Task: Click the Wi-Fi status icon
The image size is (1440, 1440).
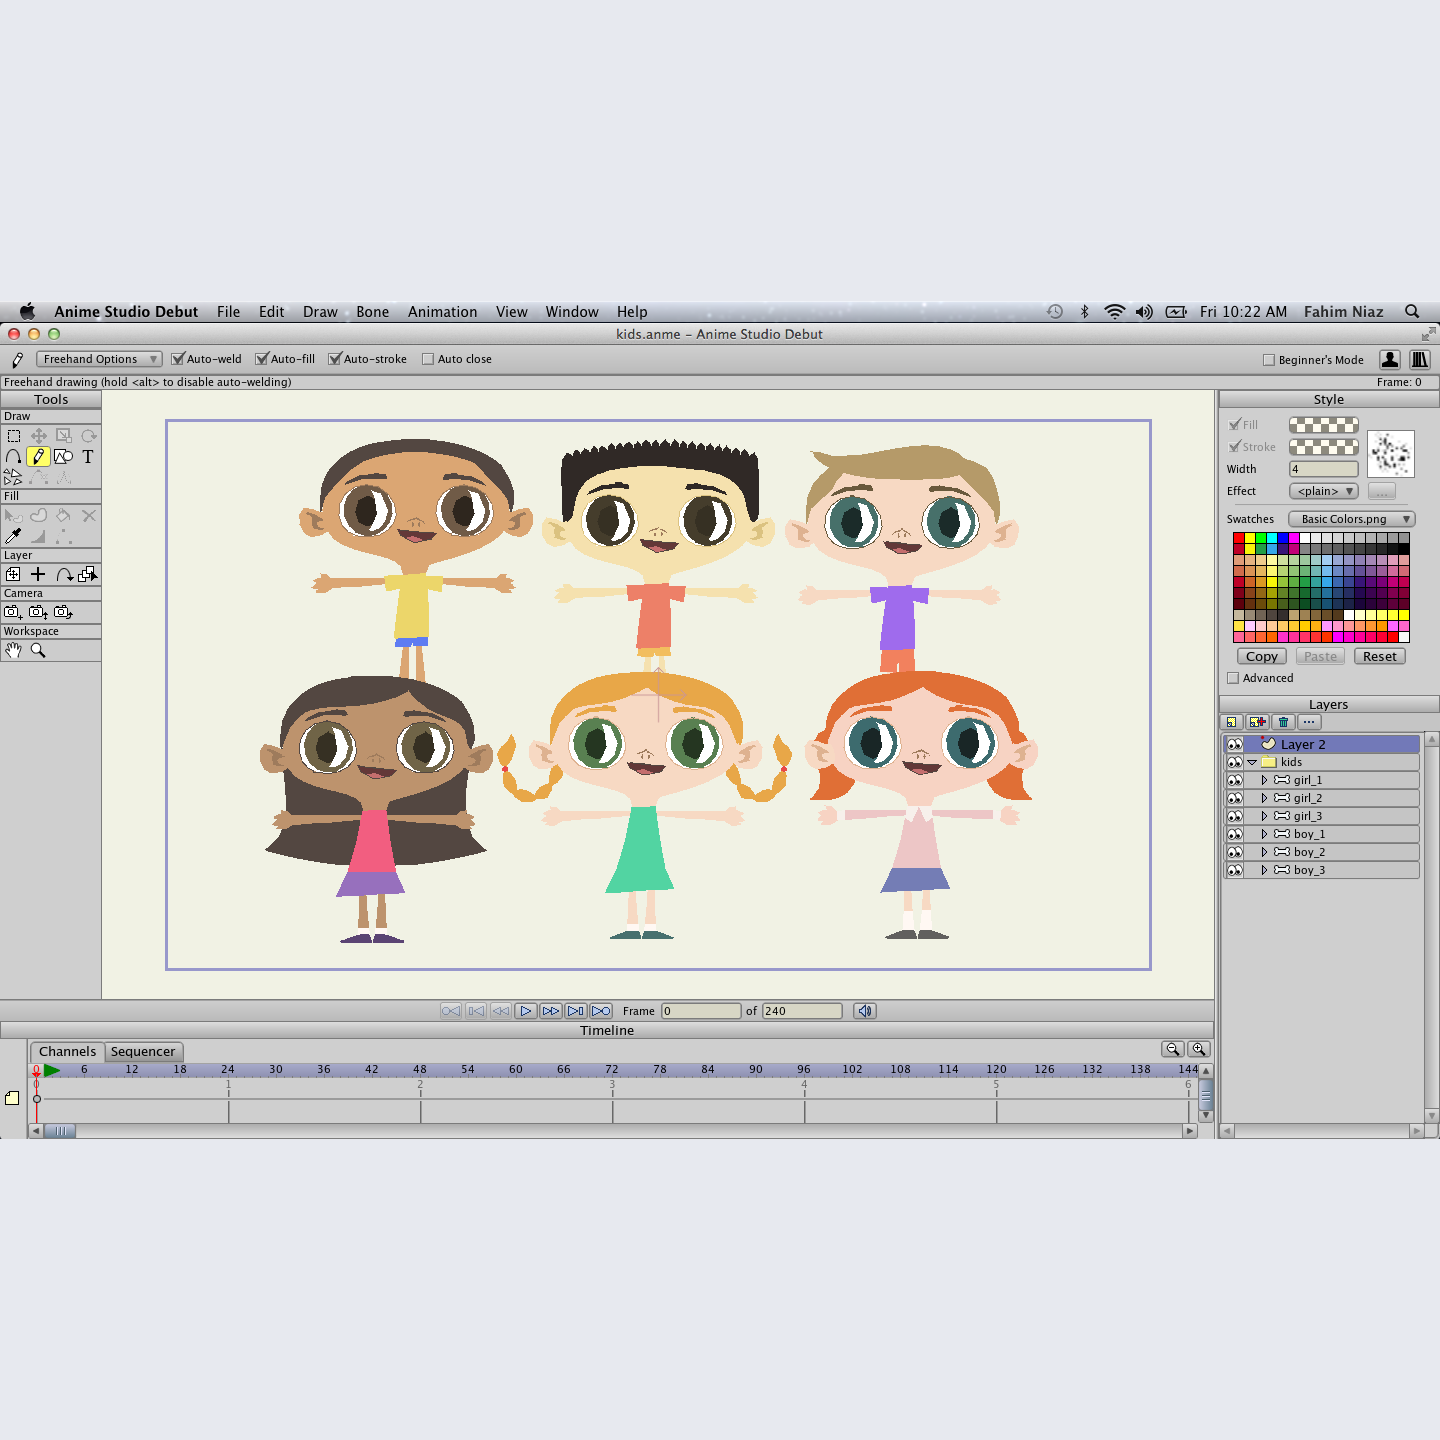Action: click(1114, 312)
